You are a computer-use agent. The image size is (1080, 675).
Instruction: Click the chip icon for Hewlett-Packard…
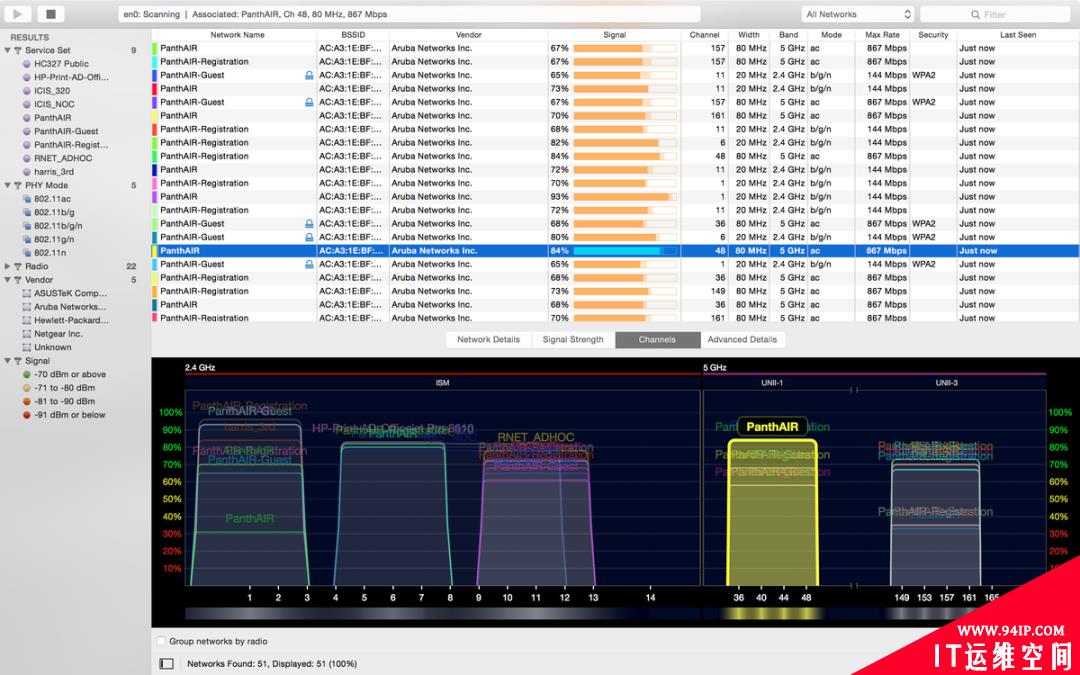click(x=27, y=320)
